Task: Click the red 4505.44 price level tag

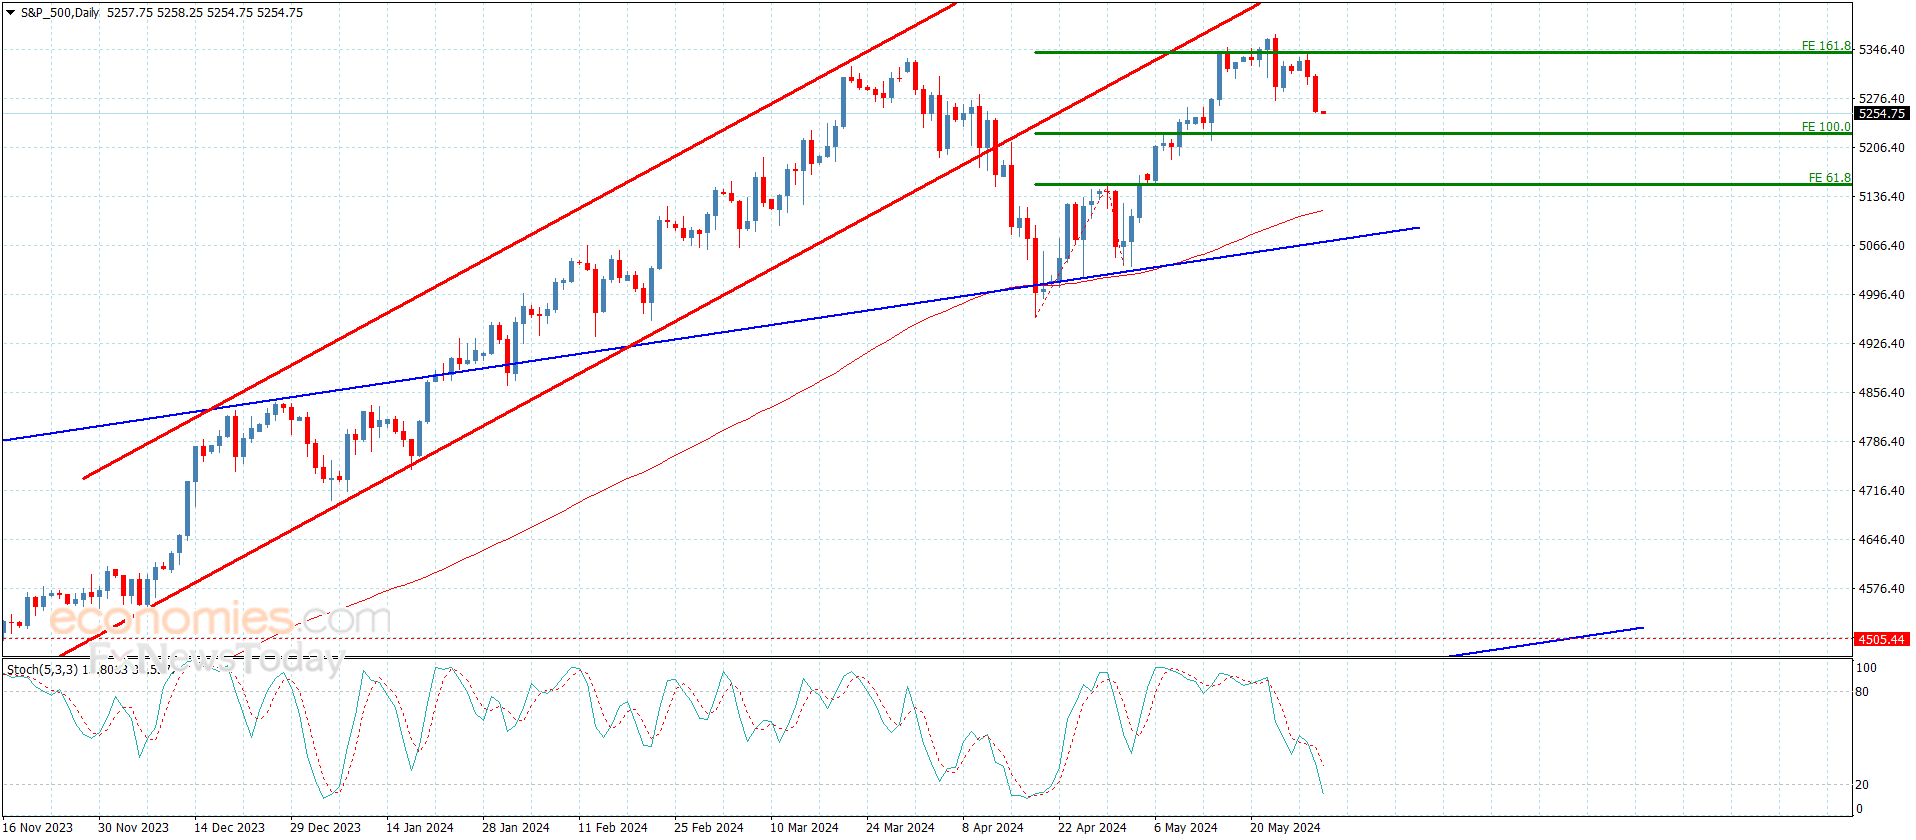Action: coord(1881,638)
